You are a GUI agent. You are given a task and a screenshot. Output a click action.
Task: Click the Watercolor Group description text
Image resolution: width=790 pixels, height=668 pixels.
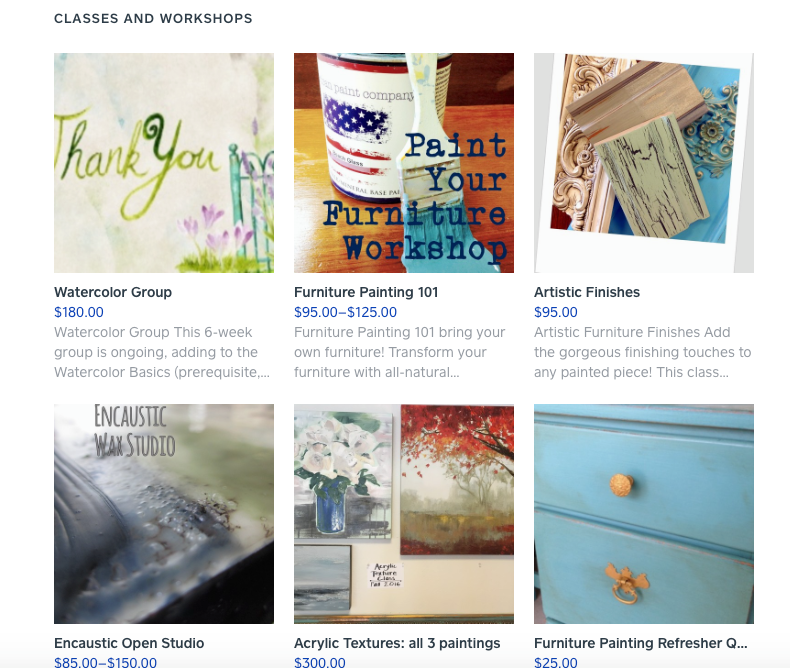pos(162,352)
